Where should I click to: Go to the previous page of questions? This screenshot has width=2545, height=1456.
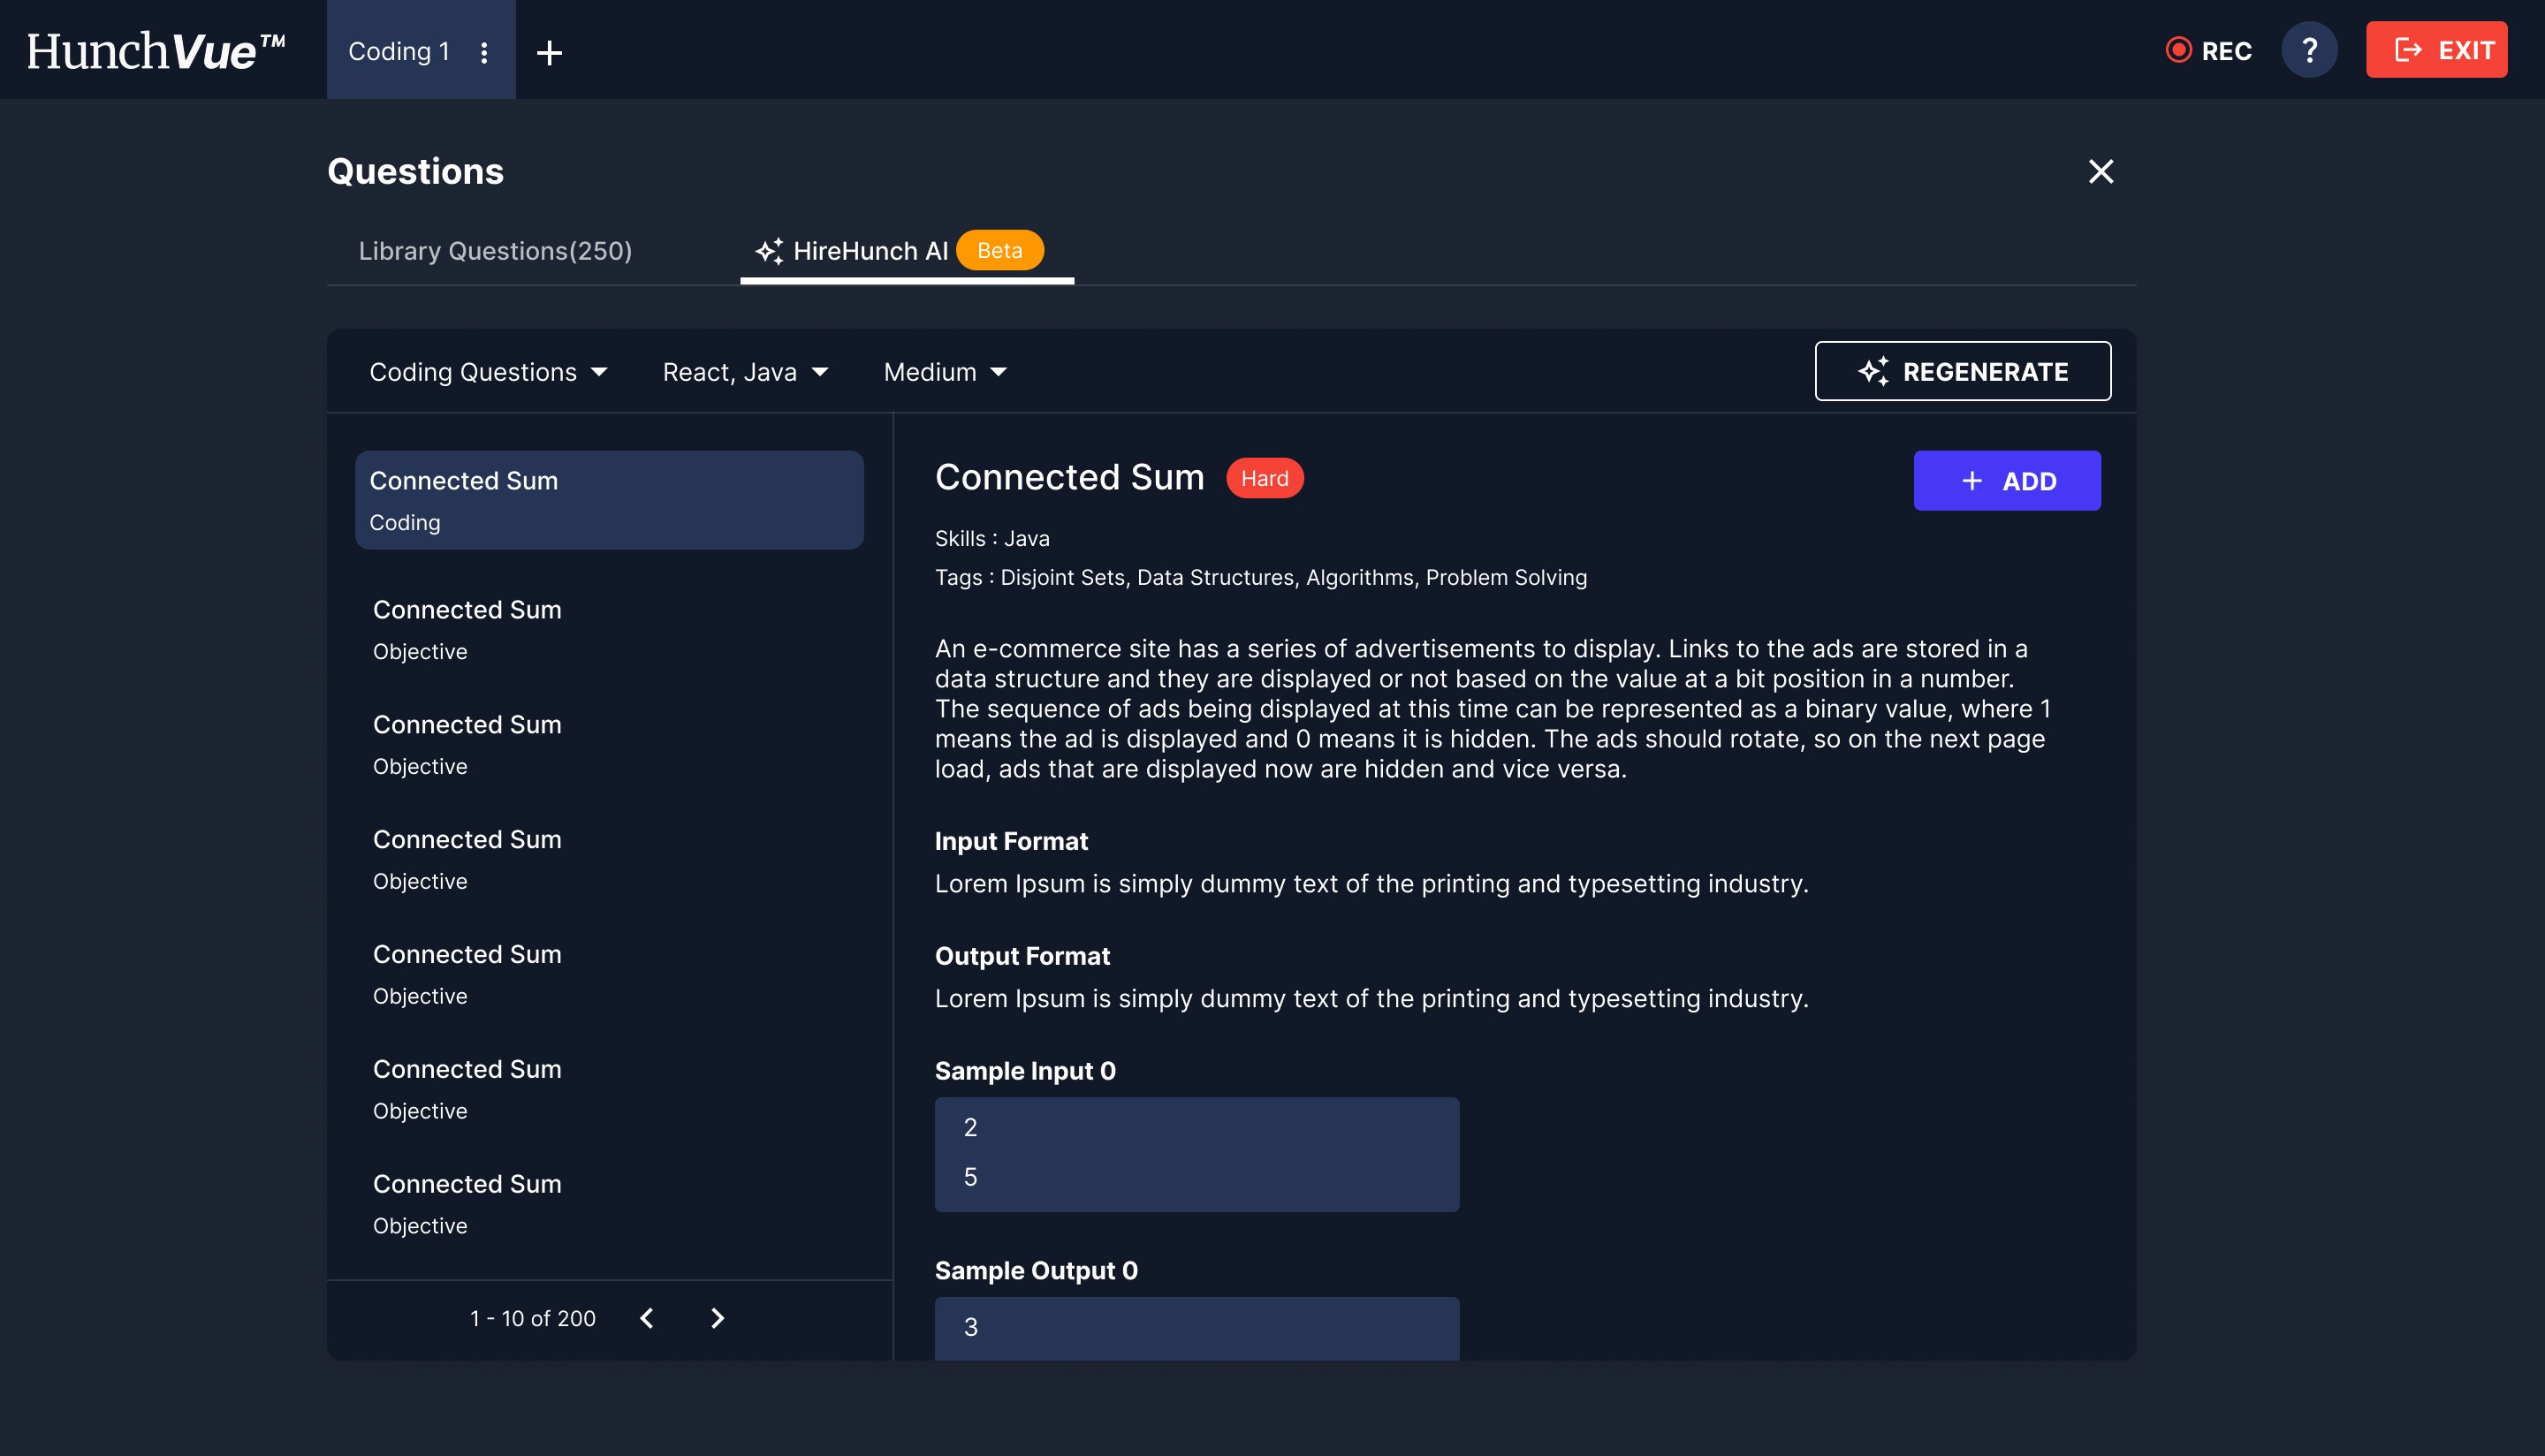(x=647, y=1318)
